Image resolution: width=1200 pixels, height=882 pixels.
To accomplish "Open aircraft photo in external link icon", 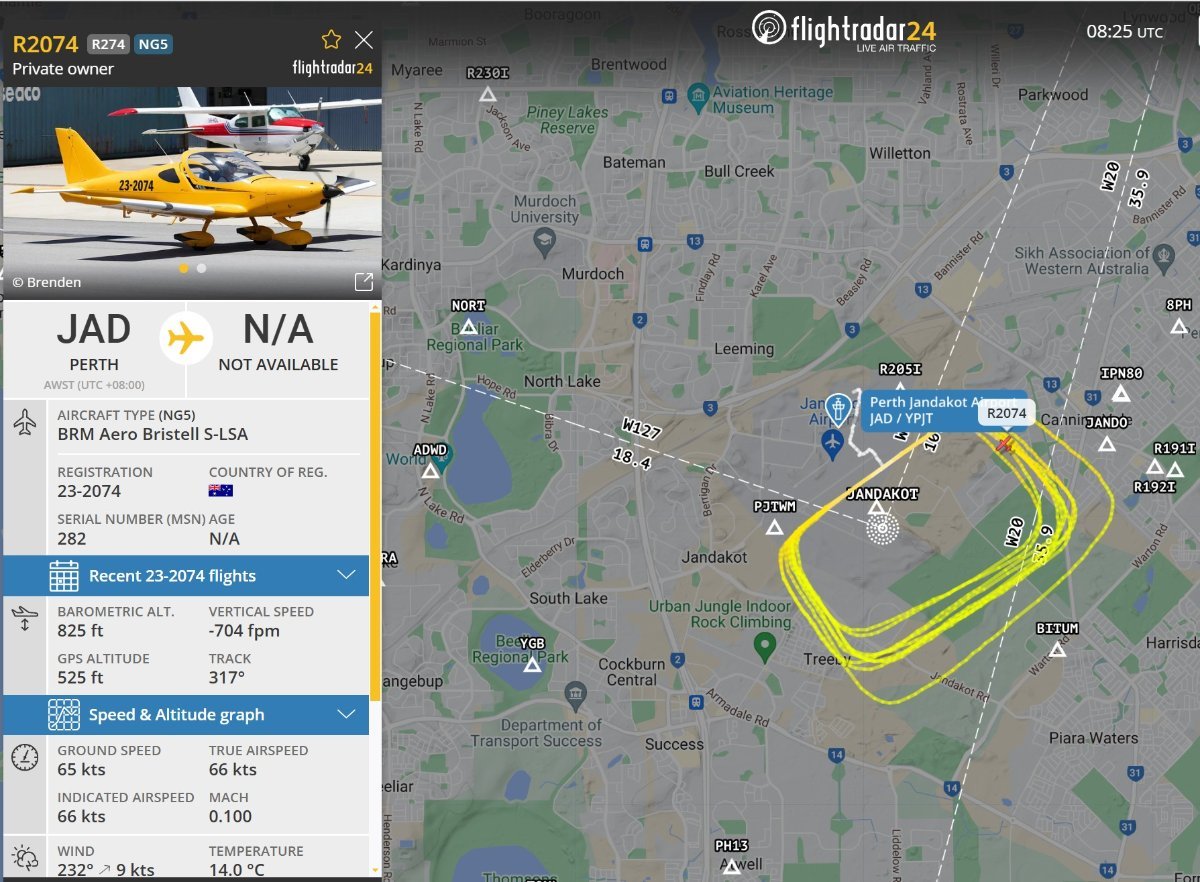I will (364, 282).
